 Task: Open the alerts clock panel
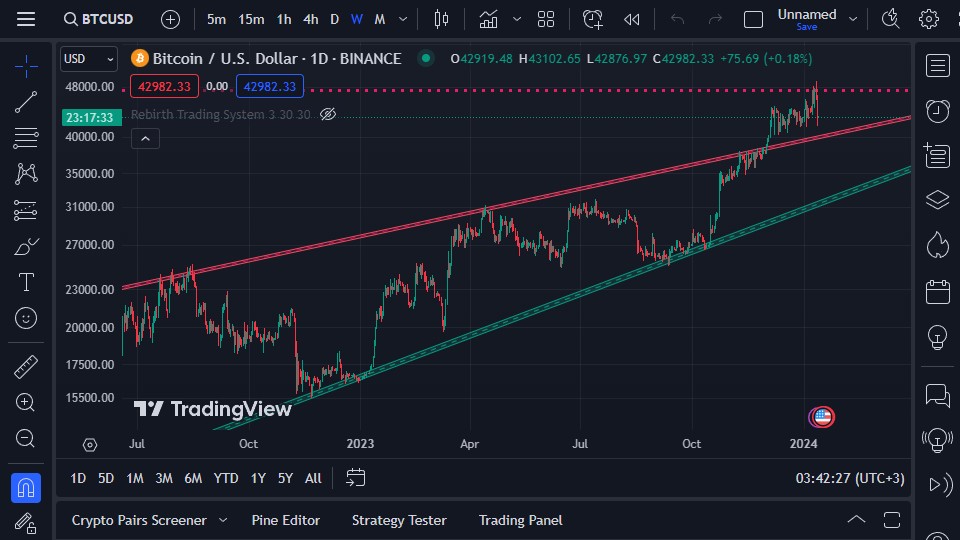click(x=937, y=111)
